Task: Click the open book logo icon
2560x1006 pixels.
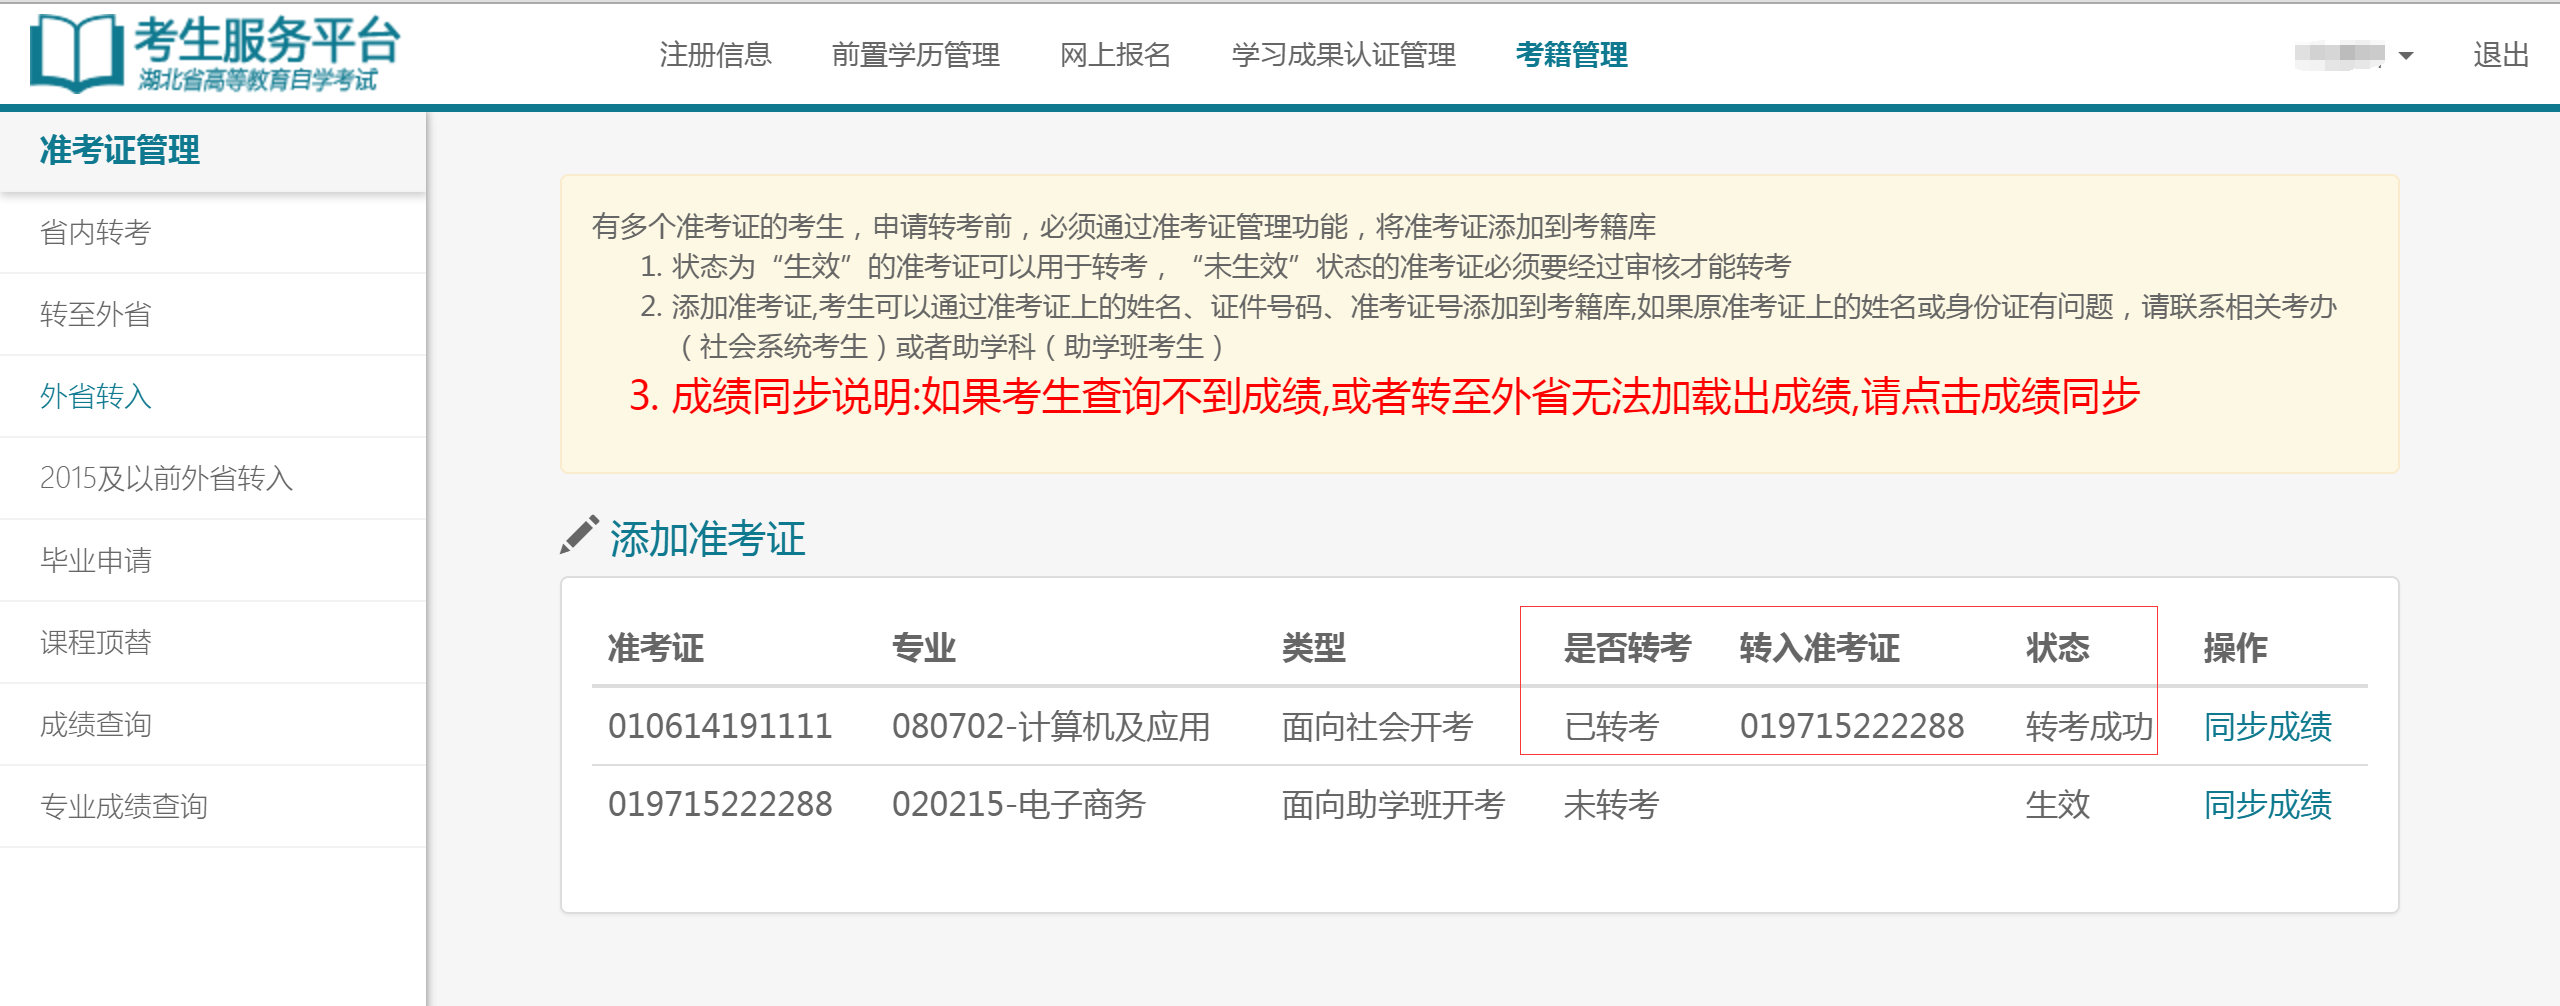Action: click(76, 54)
